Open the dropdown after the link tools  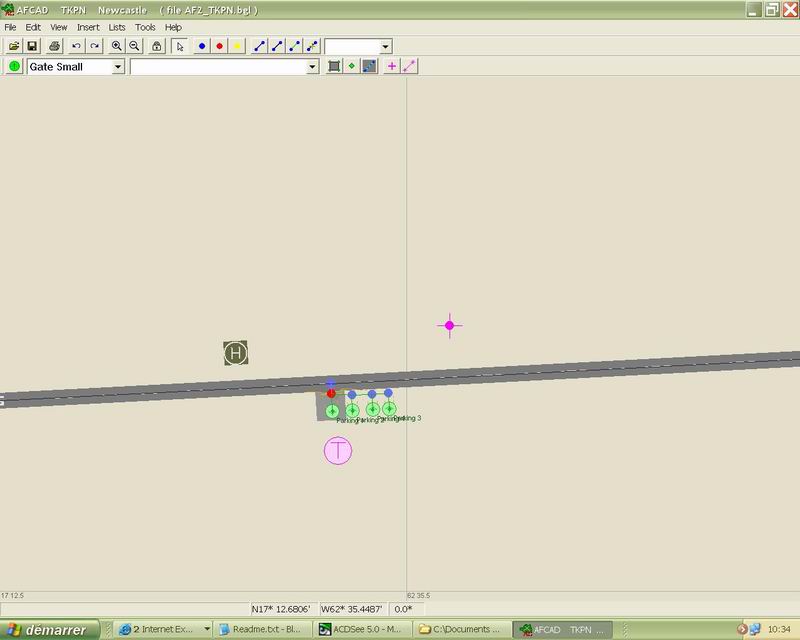tap(385, 46)
